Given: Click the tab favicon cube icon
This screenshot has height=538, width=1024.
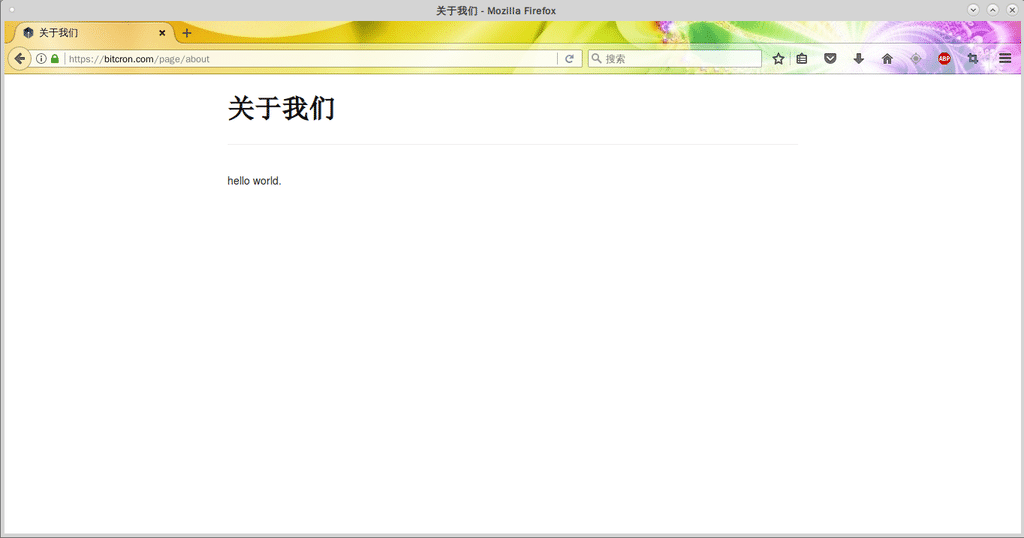Looking at the screenshot, I should pyautogui.click(x=28, y=33).
